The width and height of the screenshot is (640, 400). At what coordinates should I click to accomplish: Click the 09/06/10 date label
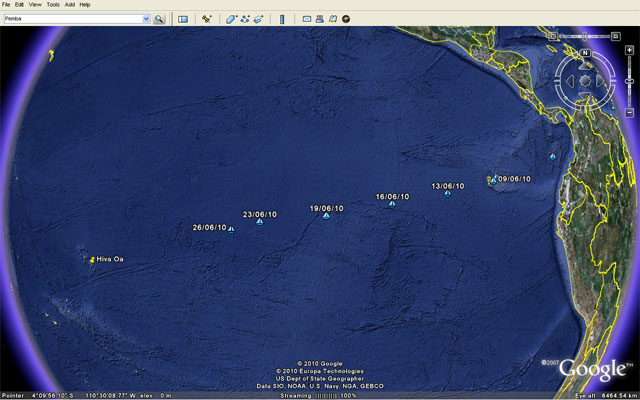pyautogui.click(x=514, y=179)
